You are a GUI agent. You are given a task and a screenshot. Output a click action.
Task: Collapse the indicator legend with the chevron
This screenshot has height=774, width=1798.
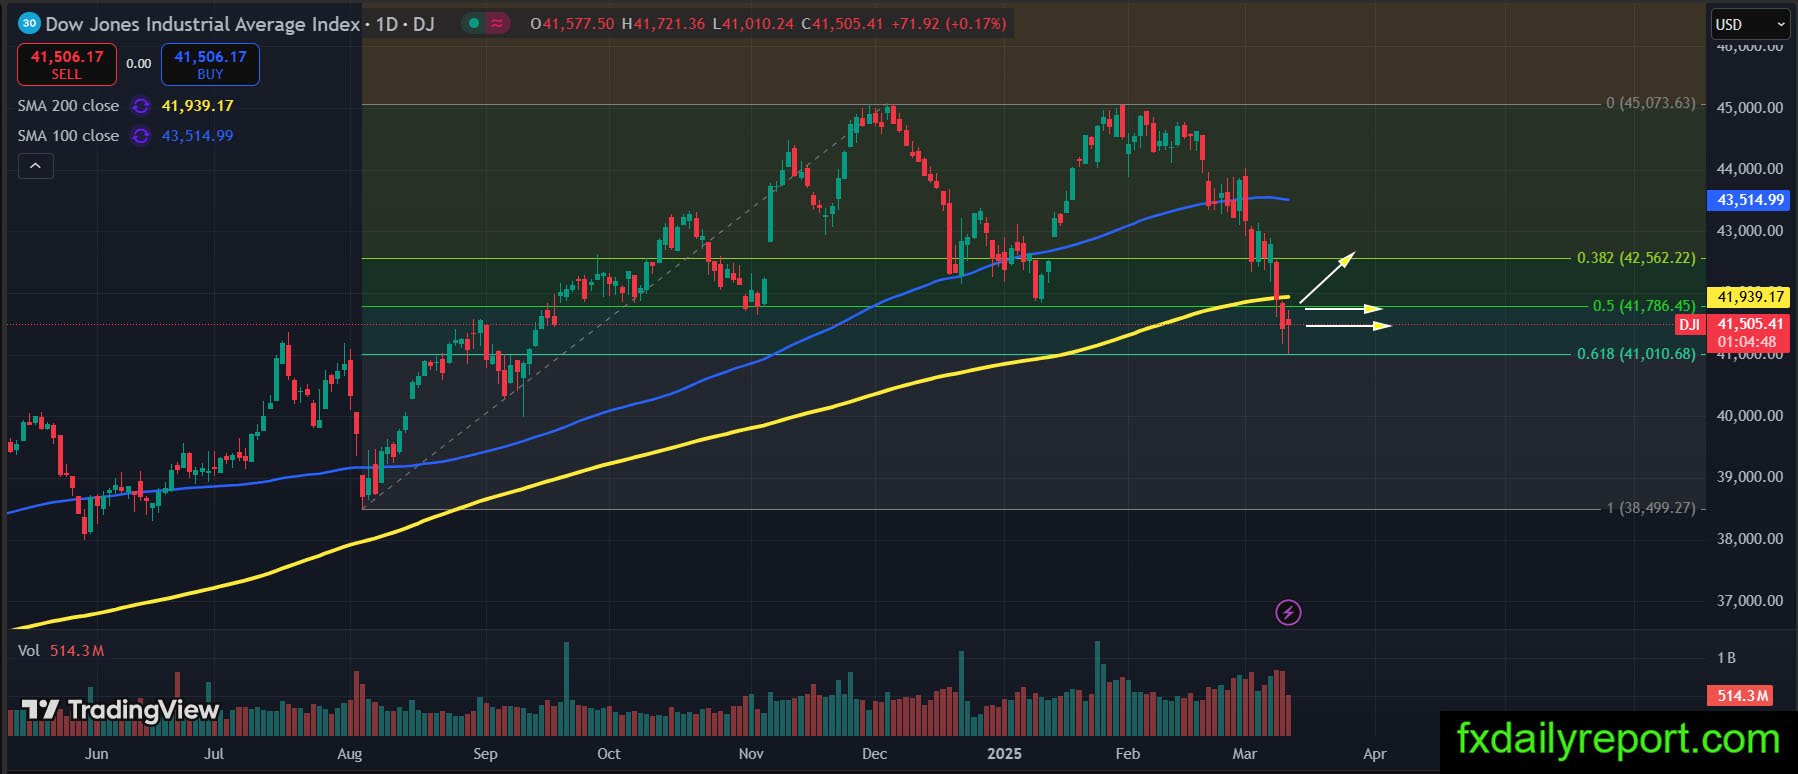pos(35,166)
